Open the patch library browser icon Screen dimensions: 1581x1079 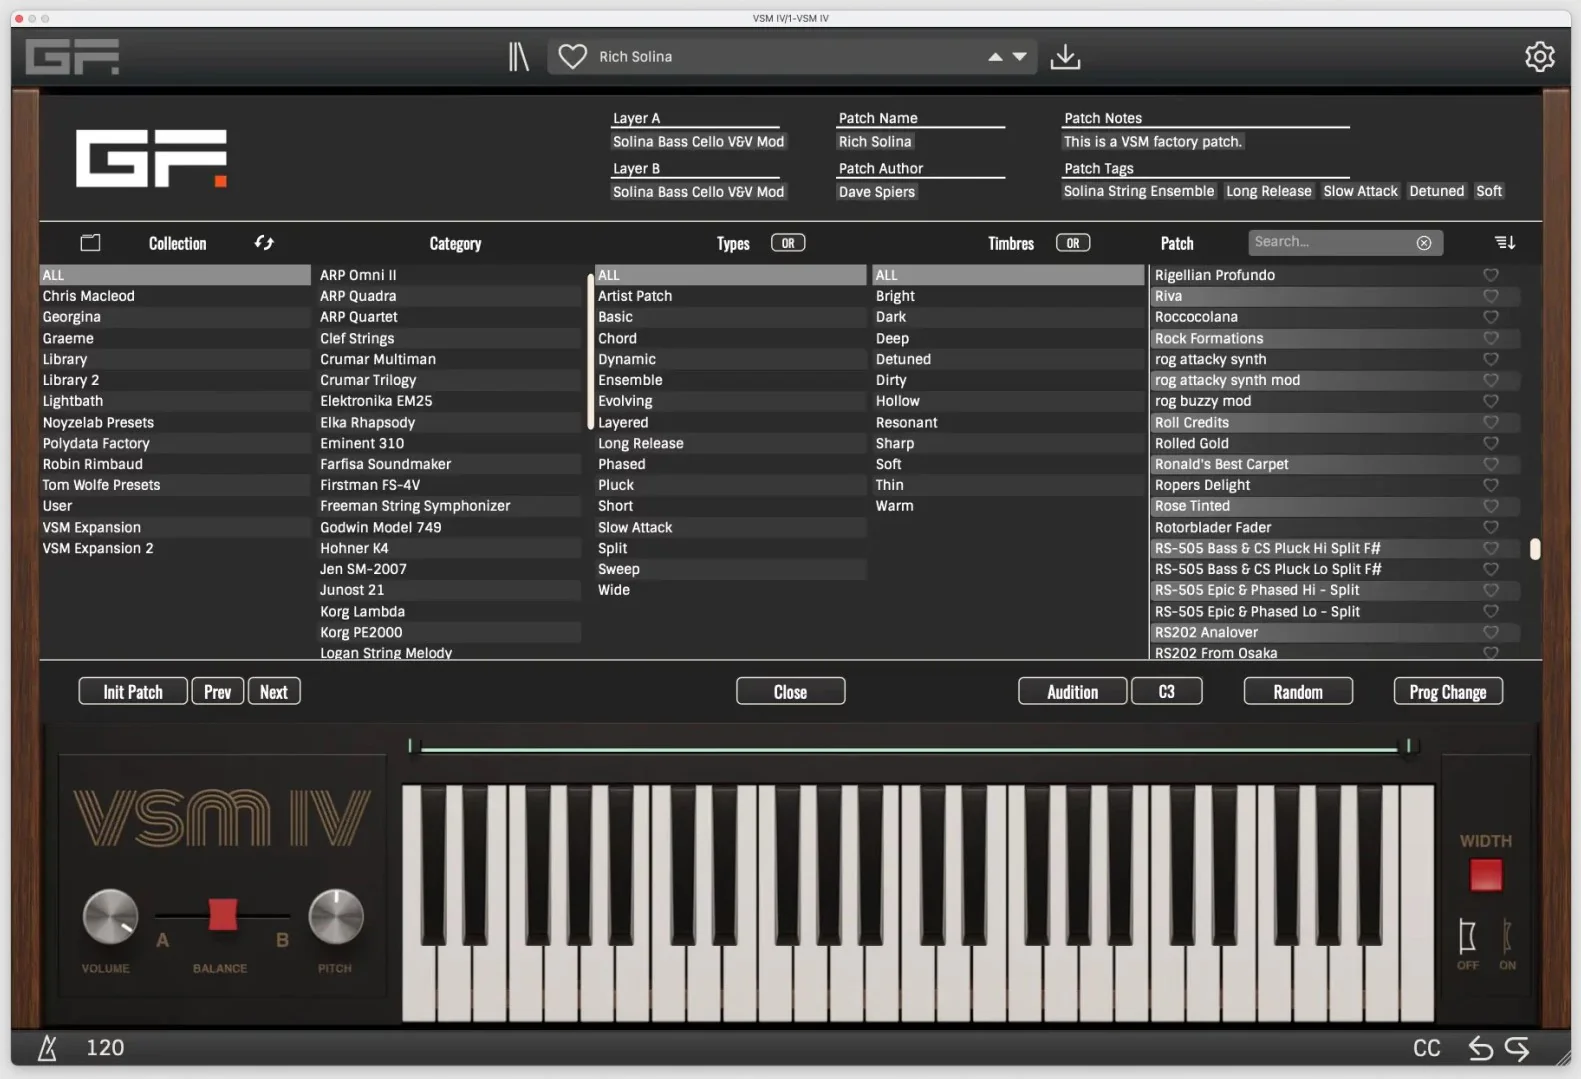518,57
